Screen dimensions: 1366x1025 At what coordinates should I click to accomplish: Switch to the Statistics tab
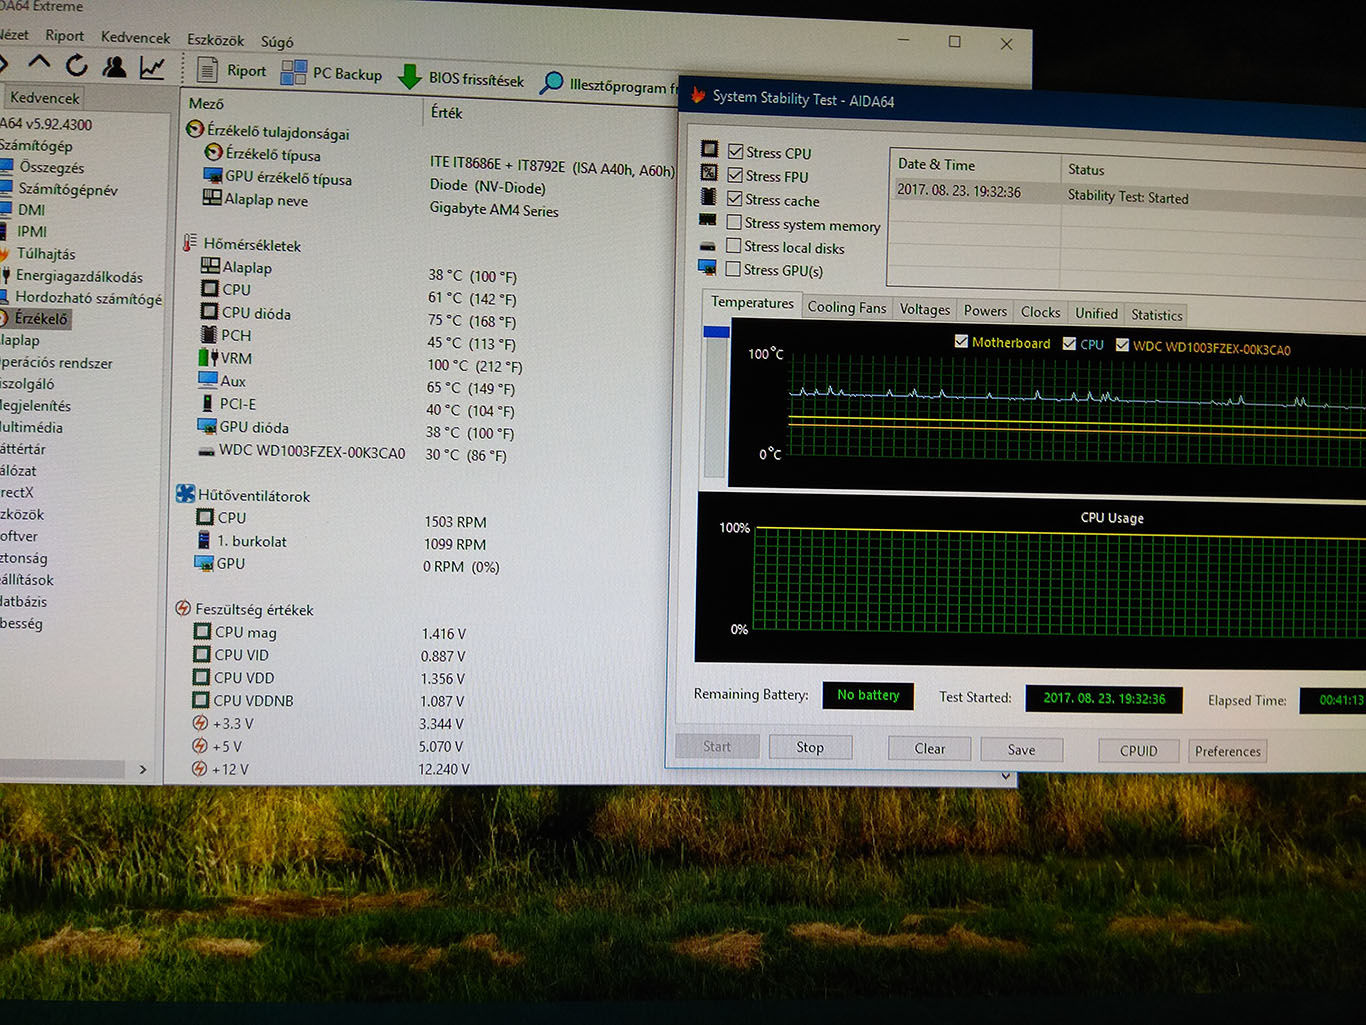tap(1156, 316)
